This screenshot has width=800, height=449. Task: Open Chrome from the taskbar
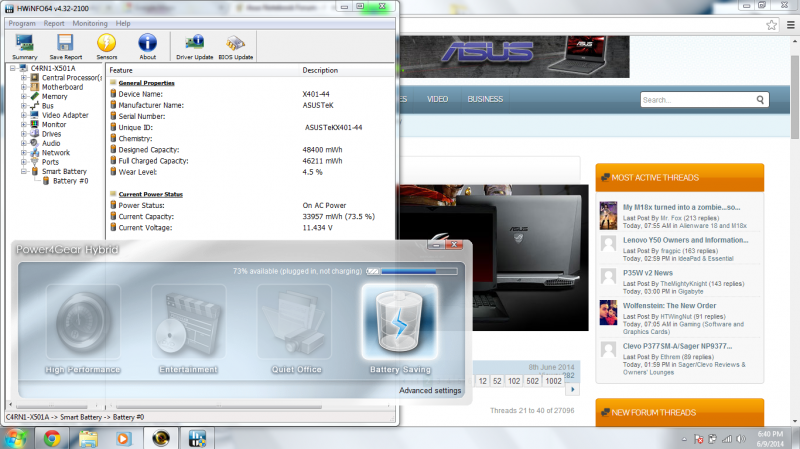coord(52,438)
